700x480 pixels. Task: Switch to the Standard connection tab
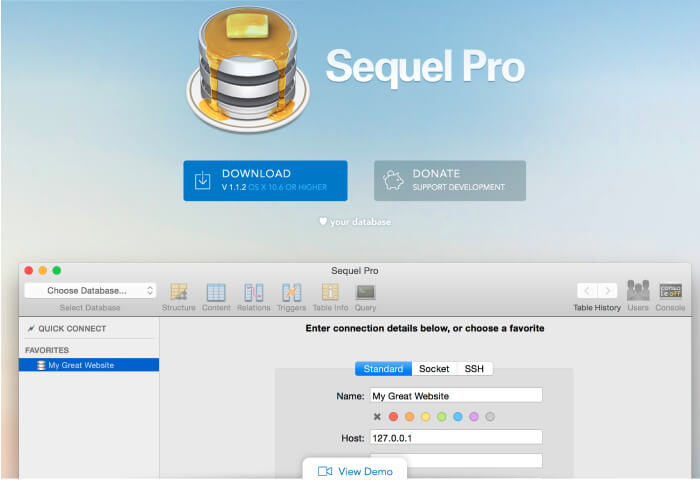(383, 369)
